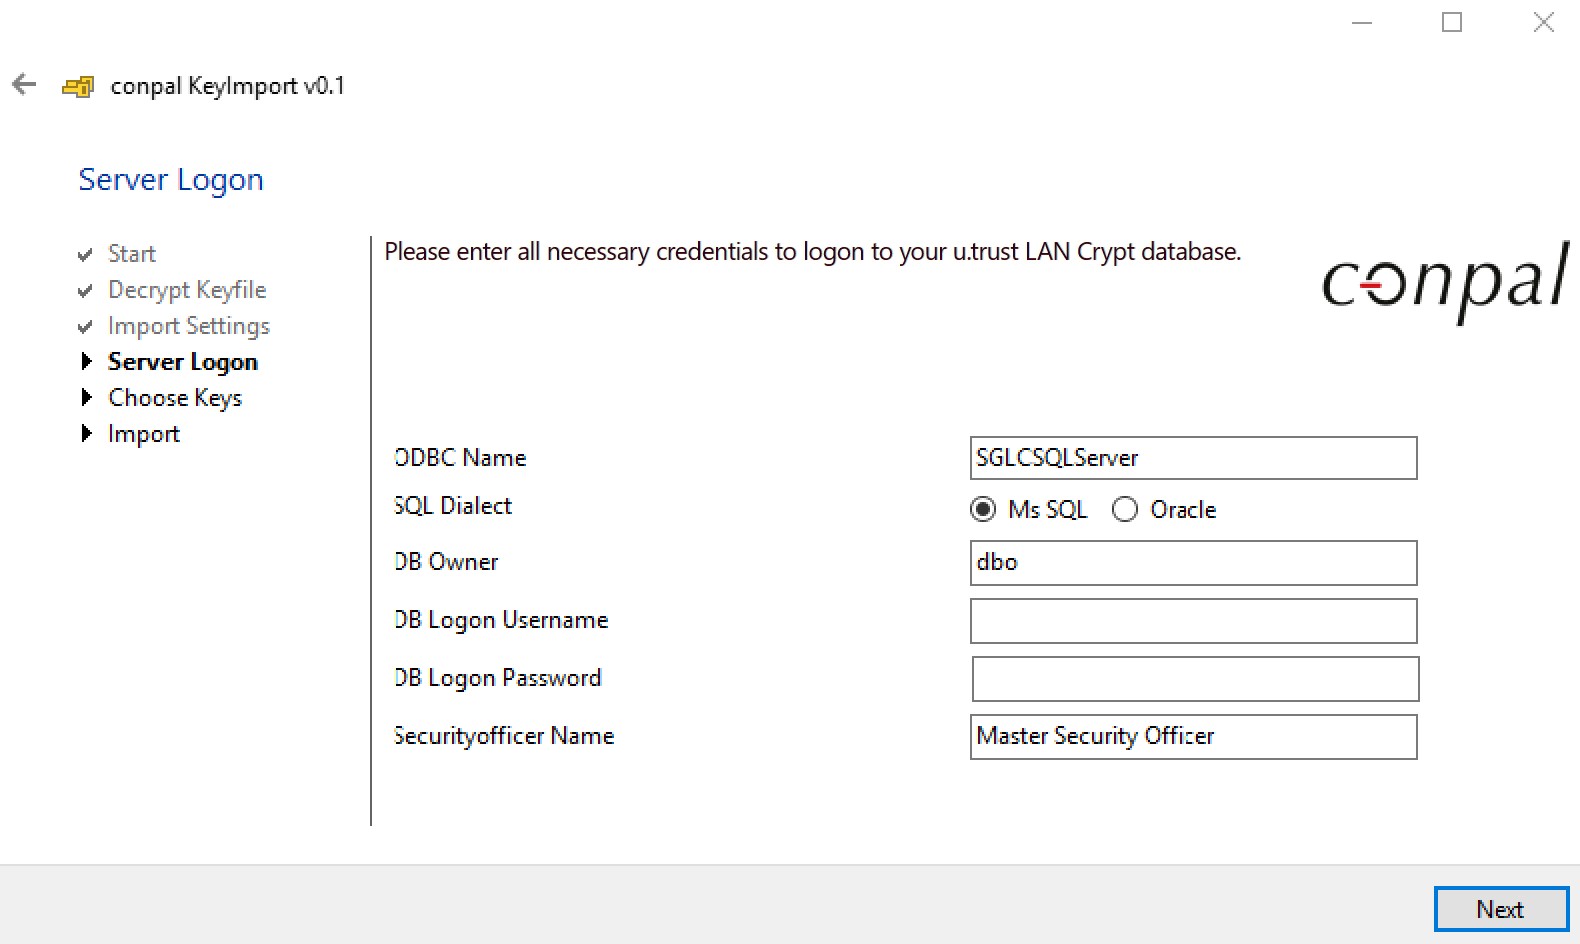Click the checkmark beside Decrypt Keyfile
Image resolution: width=1580 pixels, height=944 pixels.
[85, 291]
